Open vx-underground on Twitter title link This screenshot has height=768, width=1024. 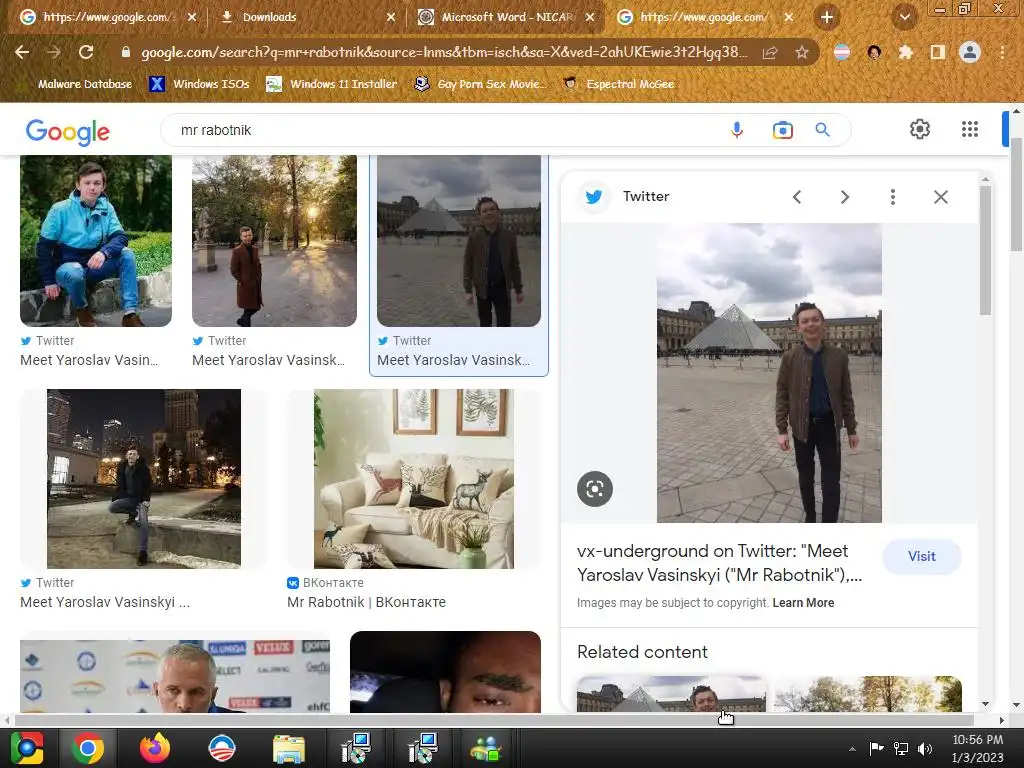(x=719, y=563)
